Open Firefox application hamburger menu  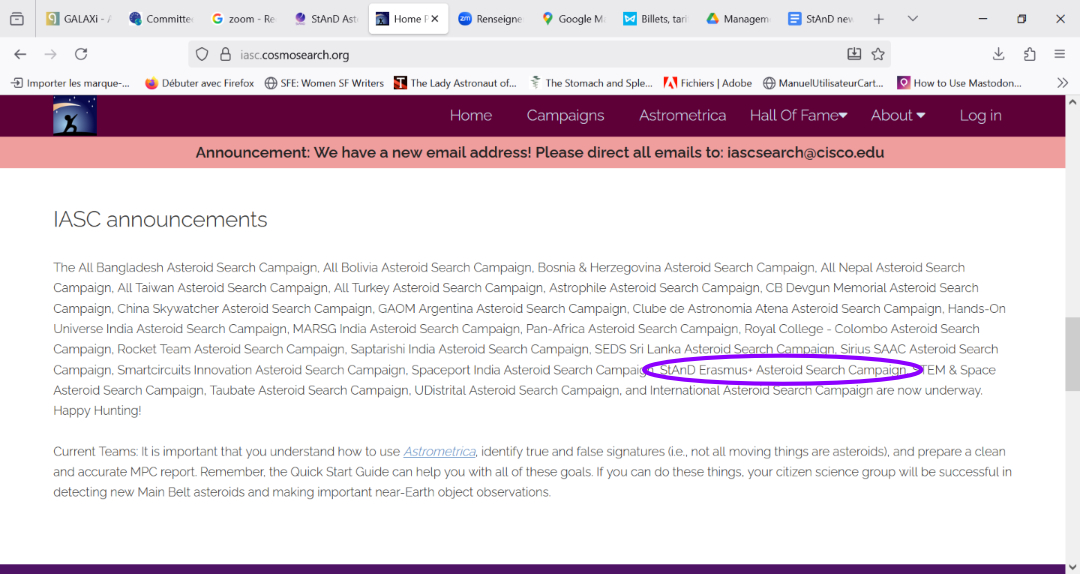(x=1060, y=54)
